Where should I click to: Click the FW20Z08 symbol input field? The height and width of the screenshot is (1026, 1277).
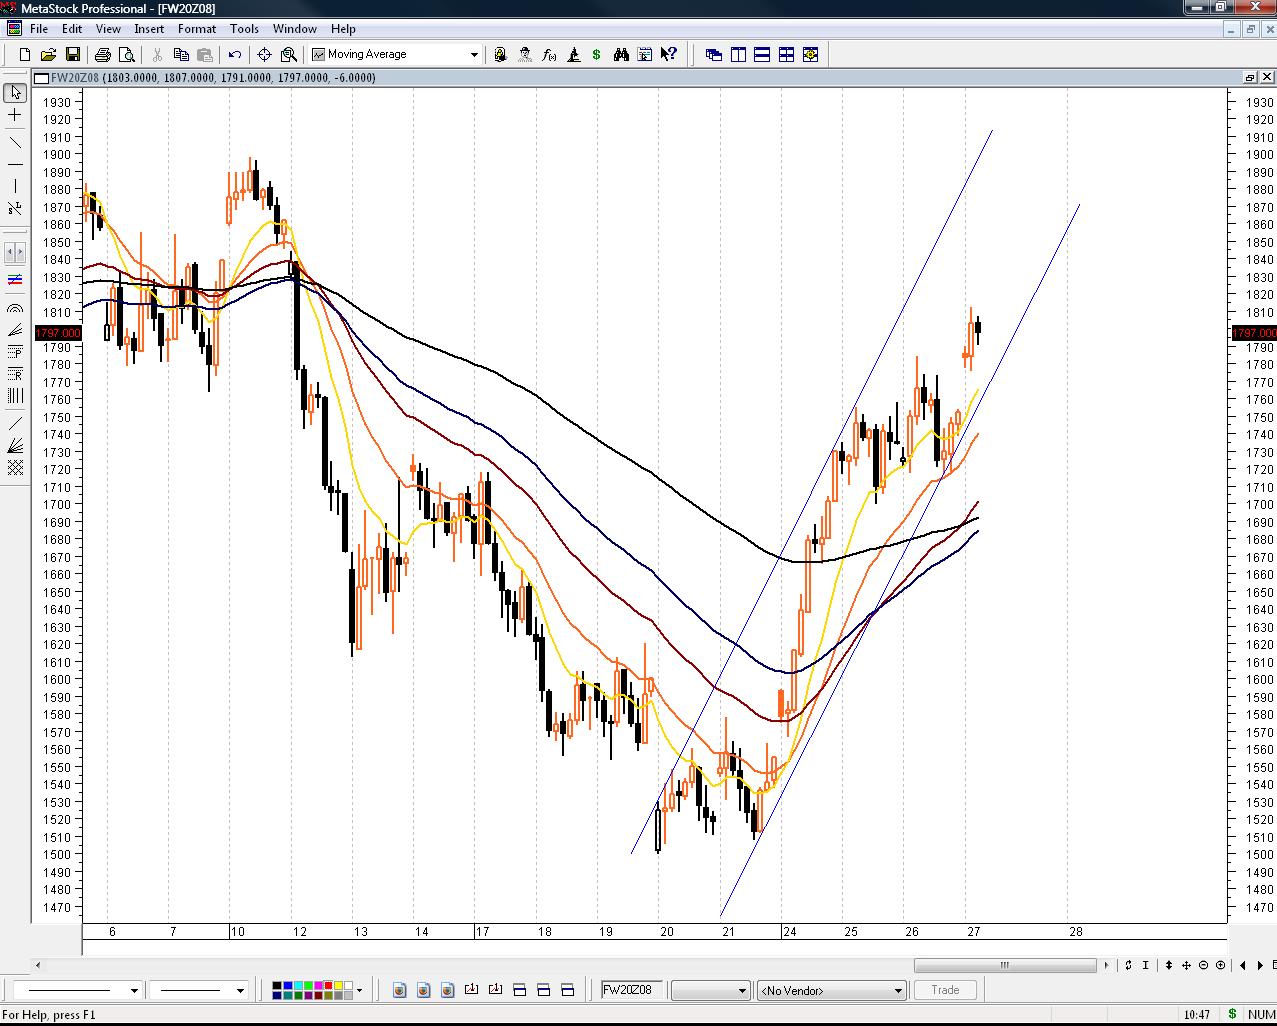[x=632, y=990]
